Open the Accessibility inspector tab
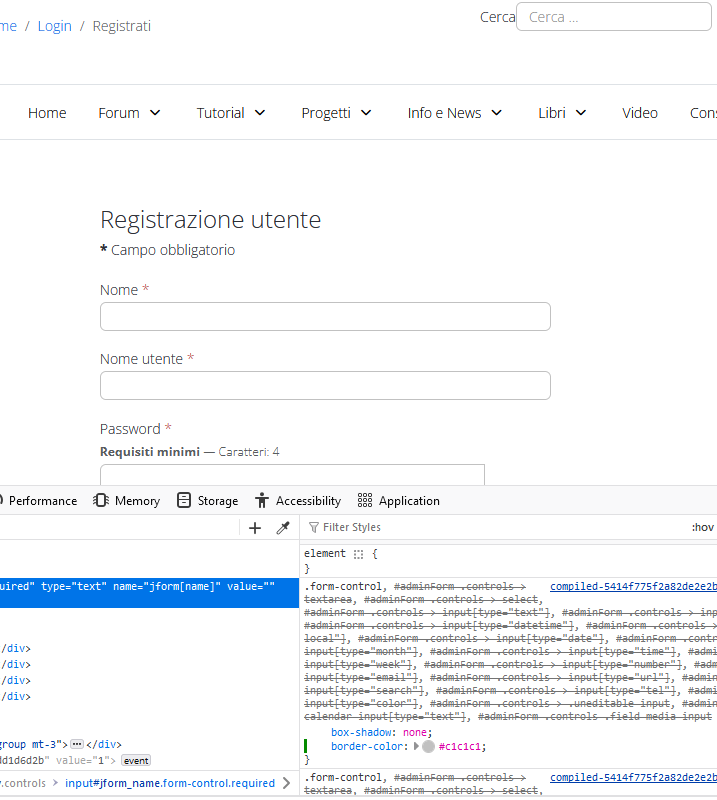 (x=297, y=501)
